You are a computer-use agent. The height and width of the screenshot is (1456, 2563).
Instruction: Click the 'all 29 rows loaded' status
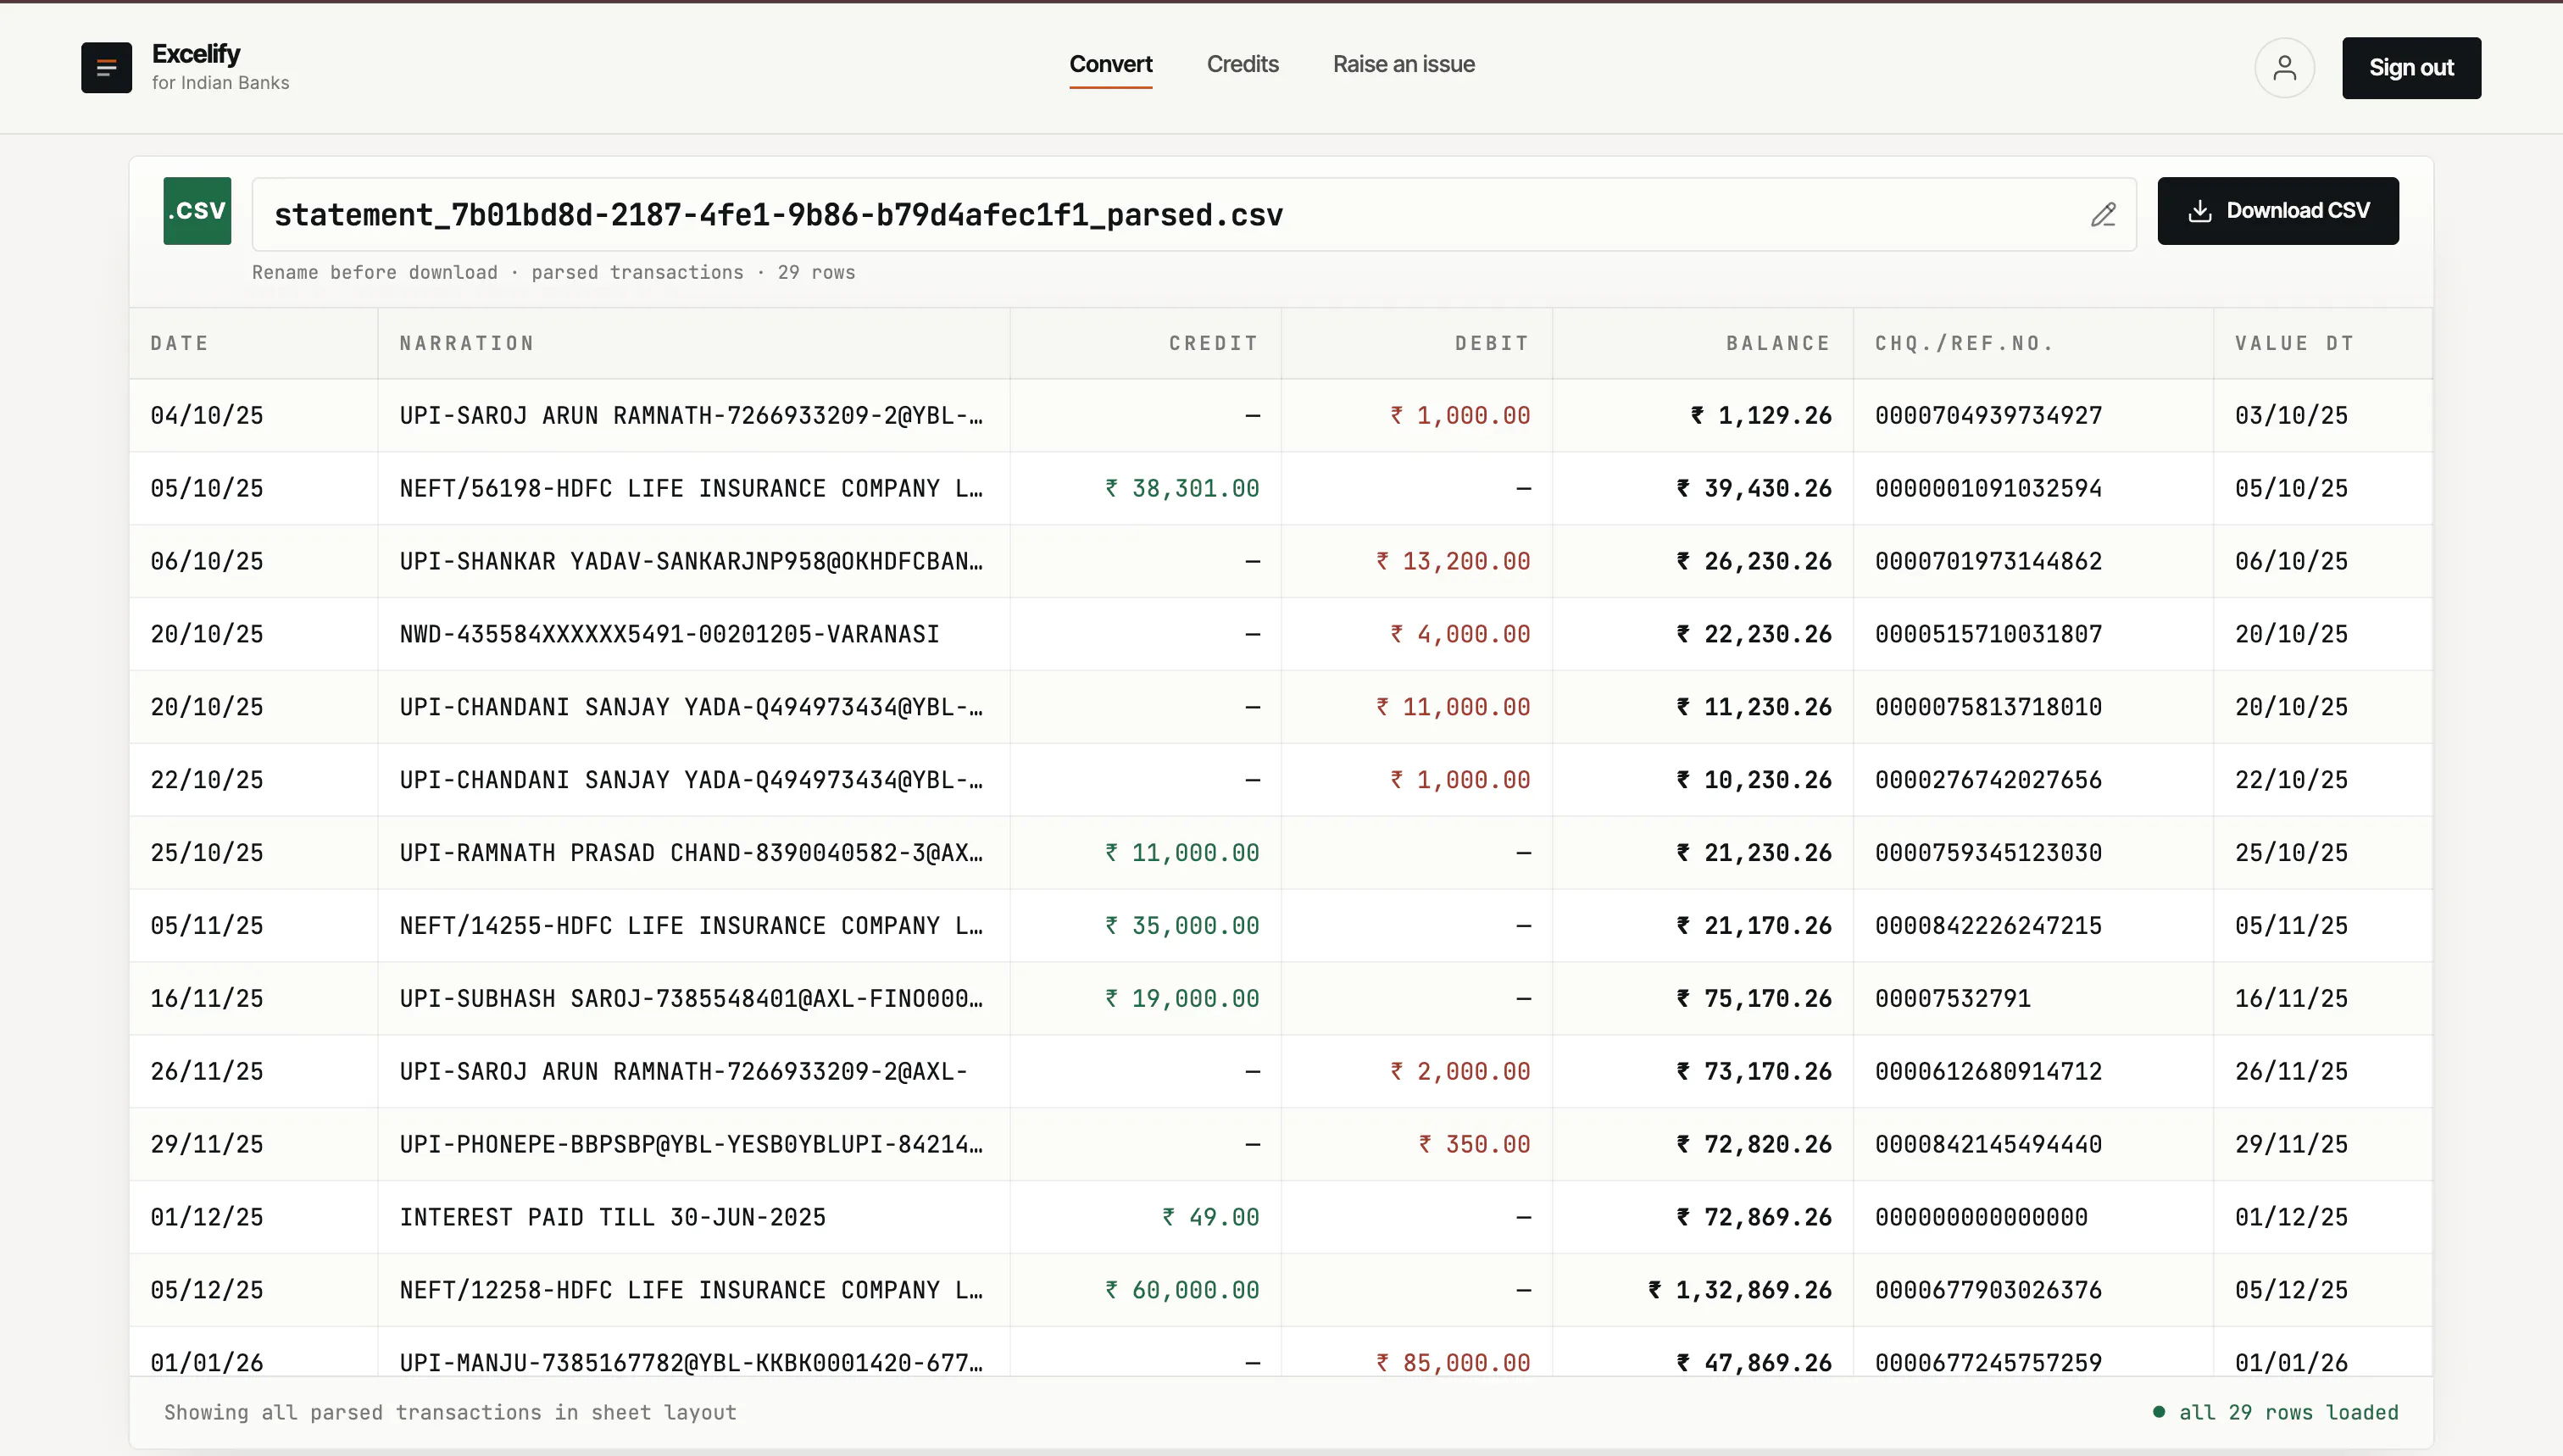[2276, 1412]
